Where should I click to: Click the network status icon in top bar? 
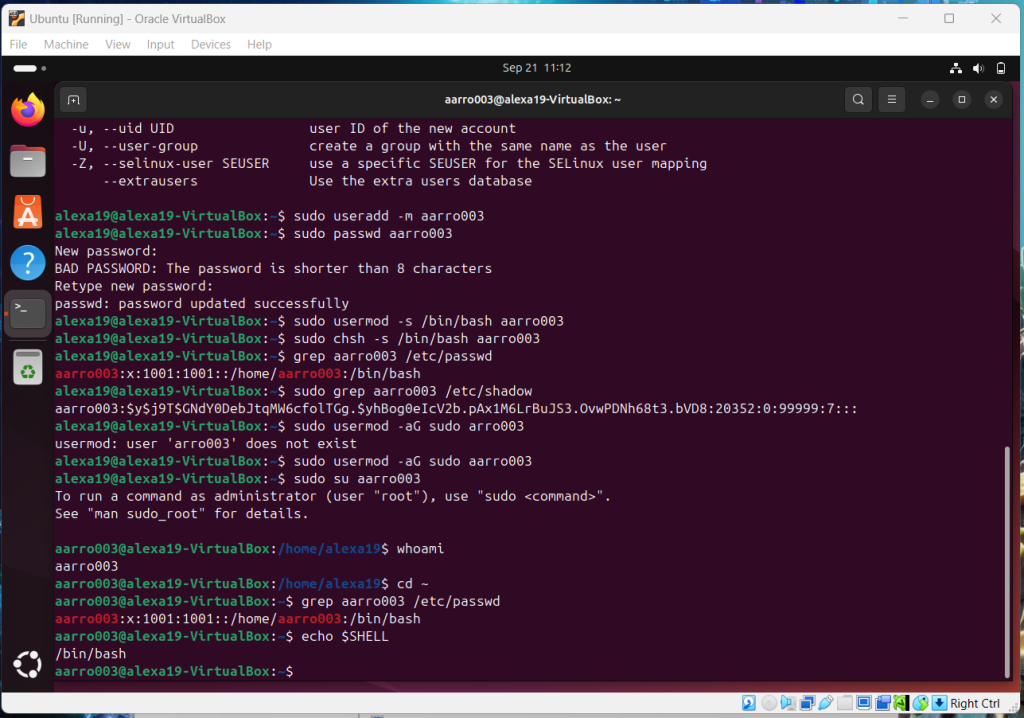pyautogui.click(x=955, y=68)
